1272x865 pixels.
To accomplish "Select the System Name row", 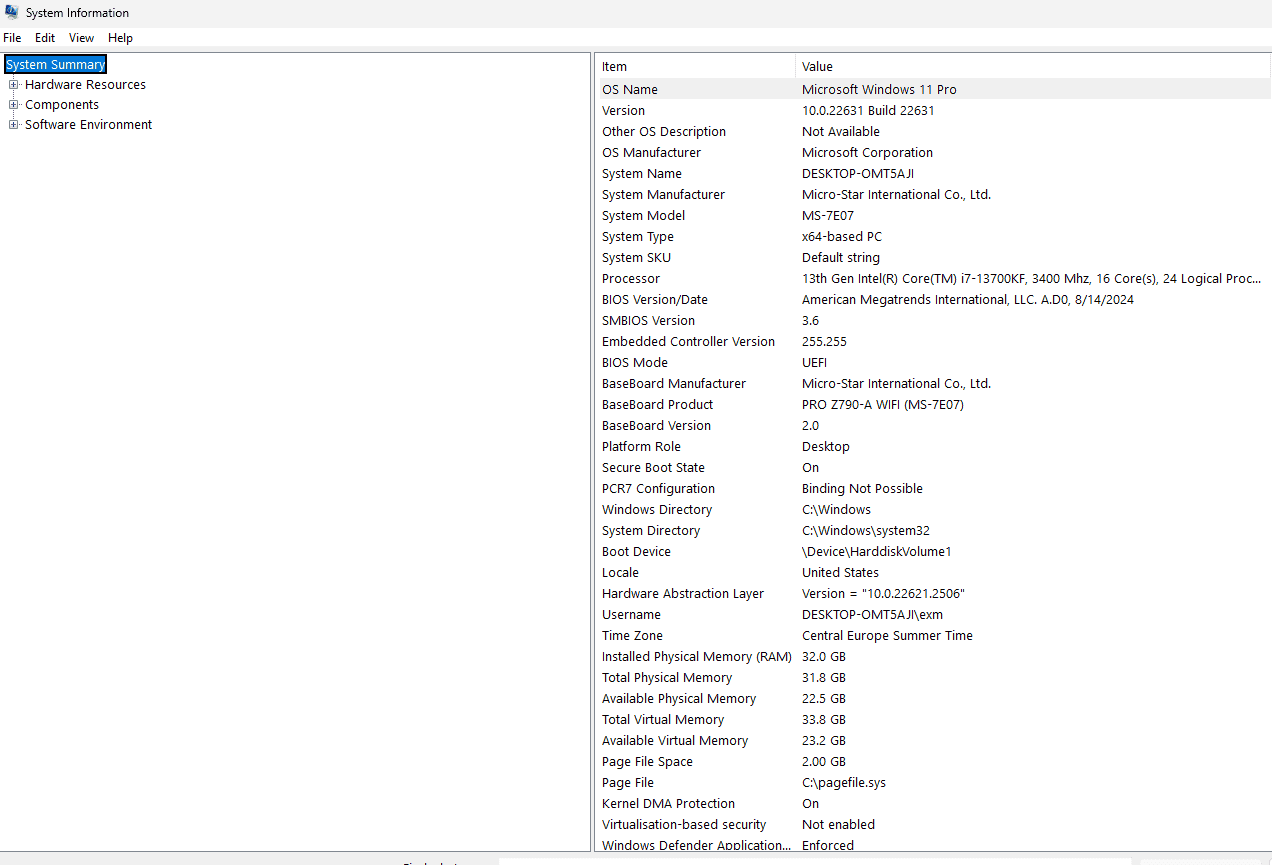I will pos(934,174).
